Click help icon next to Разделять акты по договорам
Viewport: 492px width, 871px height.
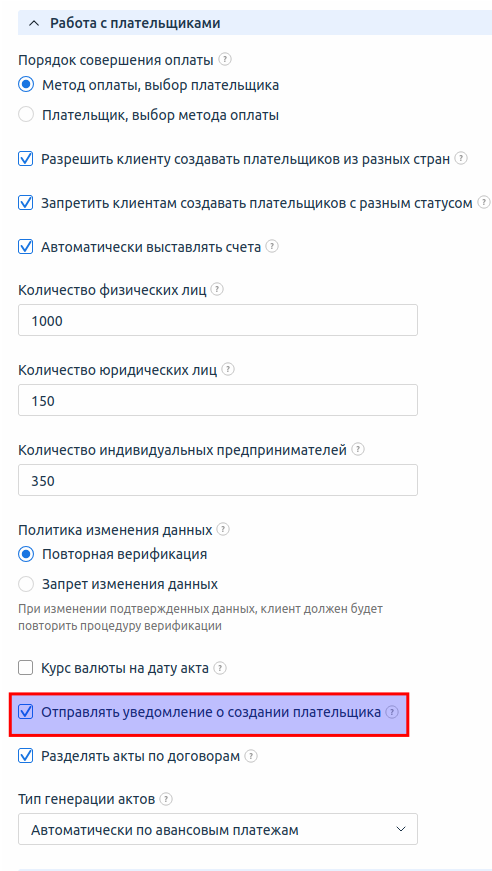pos(252,756)
